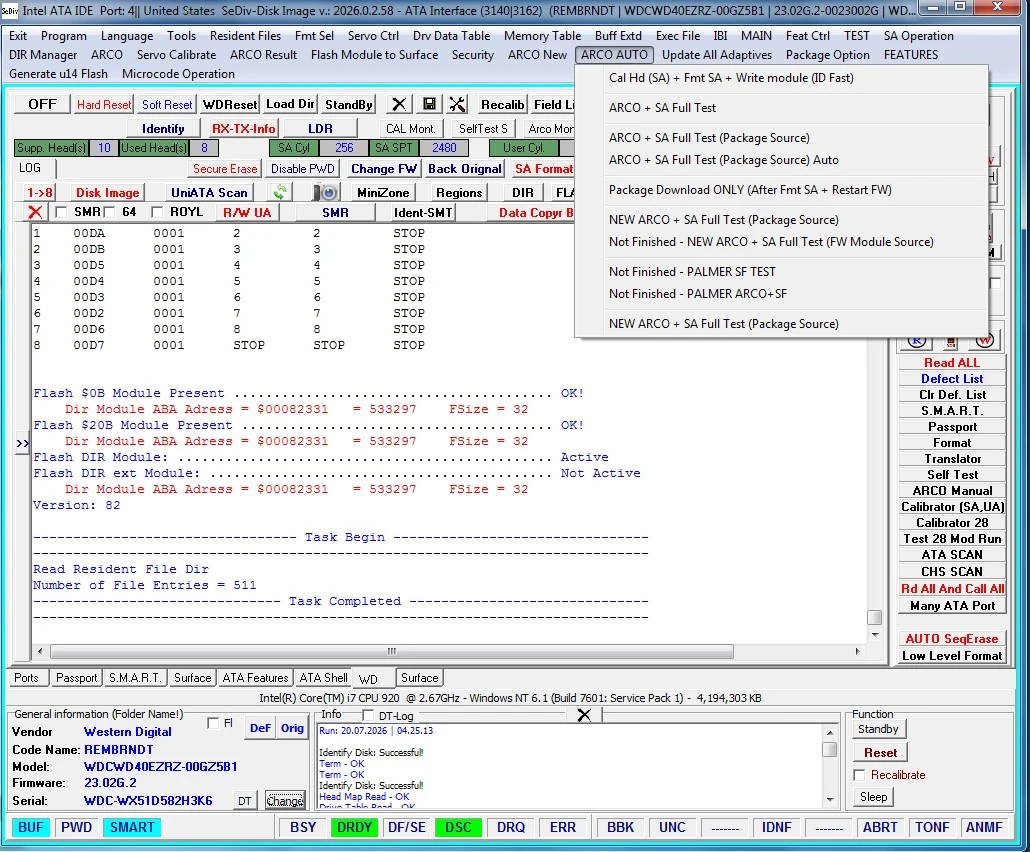The width and height of the screenshot is (1030, 852).
Task: Toggle the SMR checkbox
Action: [61, 212]
